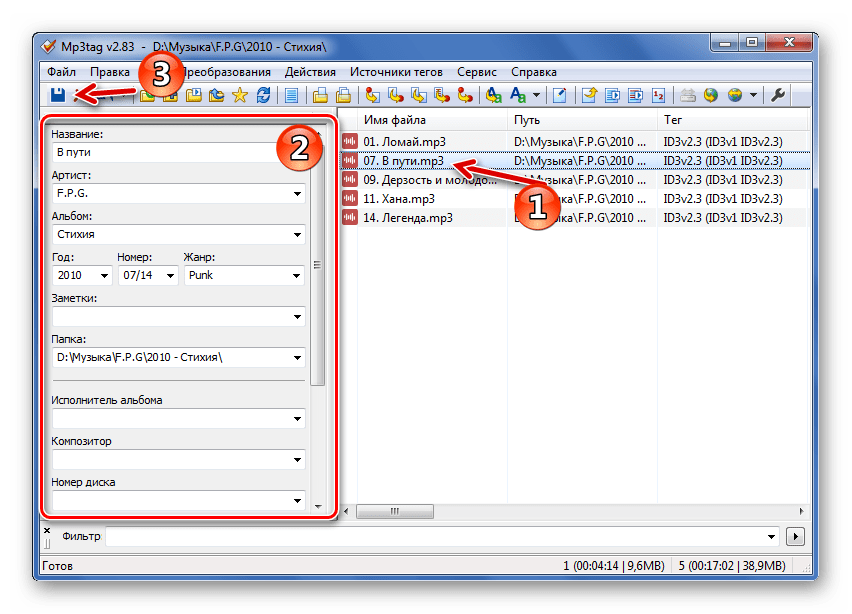Click the Save tag floppy disk icon
This screenshot has height=614, width=852.
pyautogui.click(x=58, y=96)
